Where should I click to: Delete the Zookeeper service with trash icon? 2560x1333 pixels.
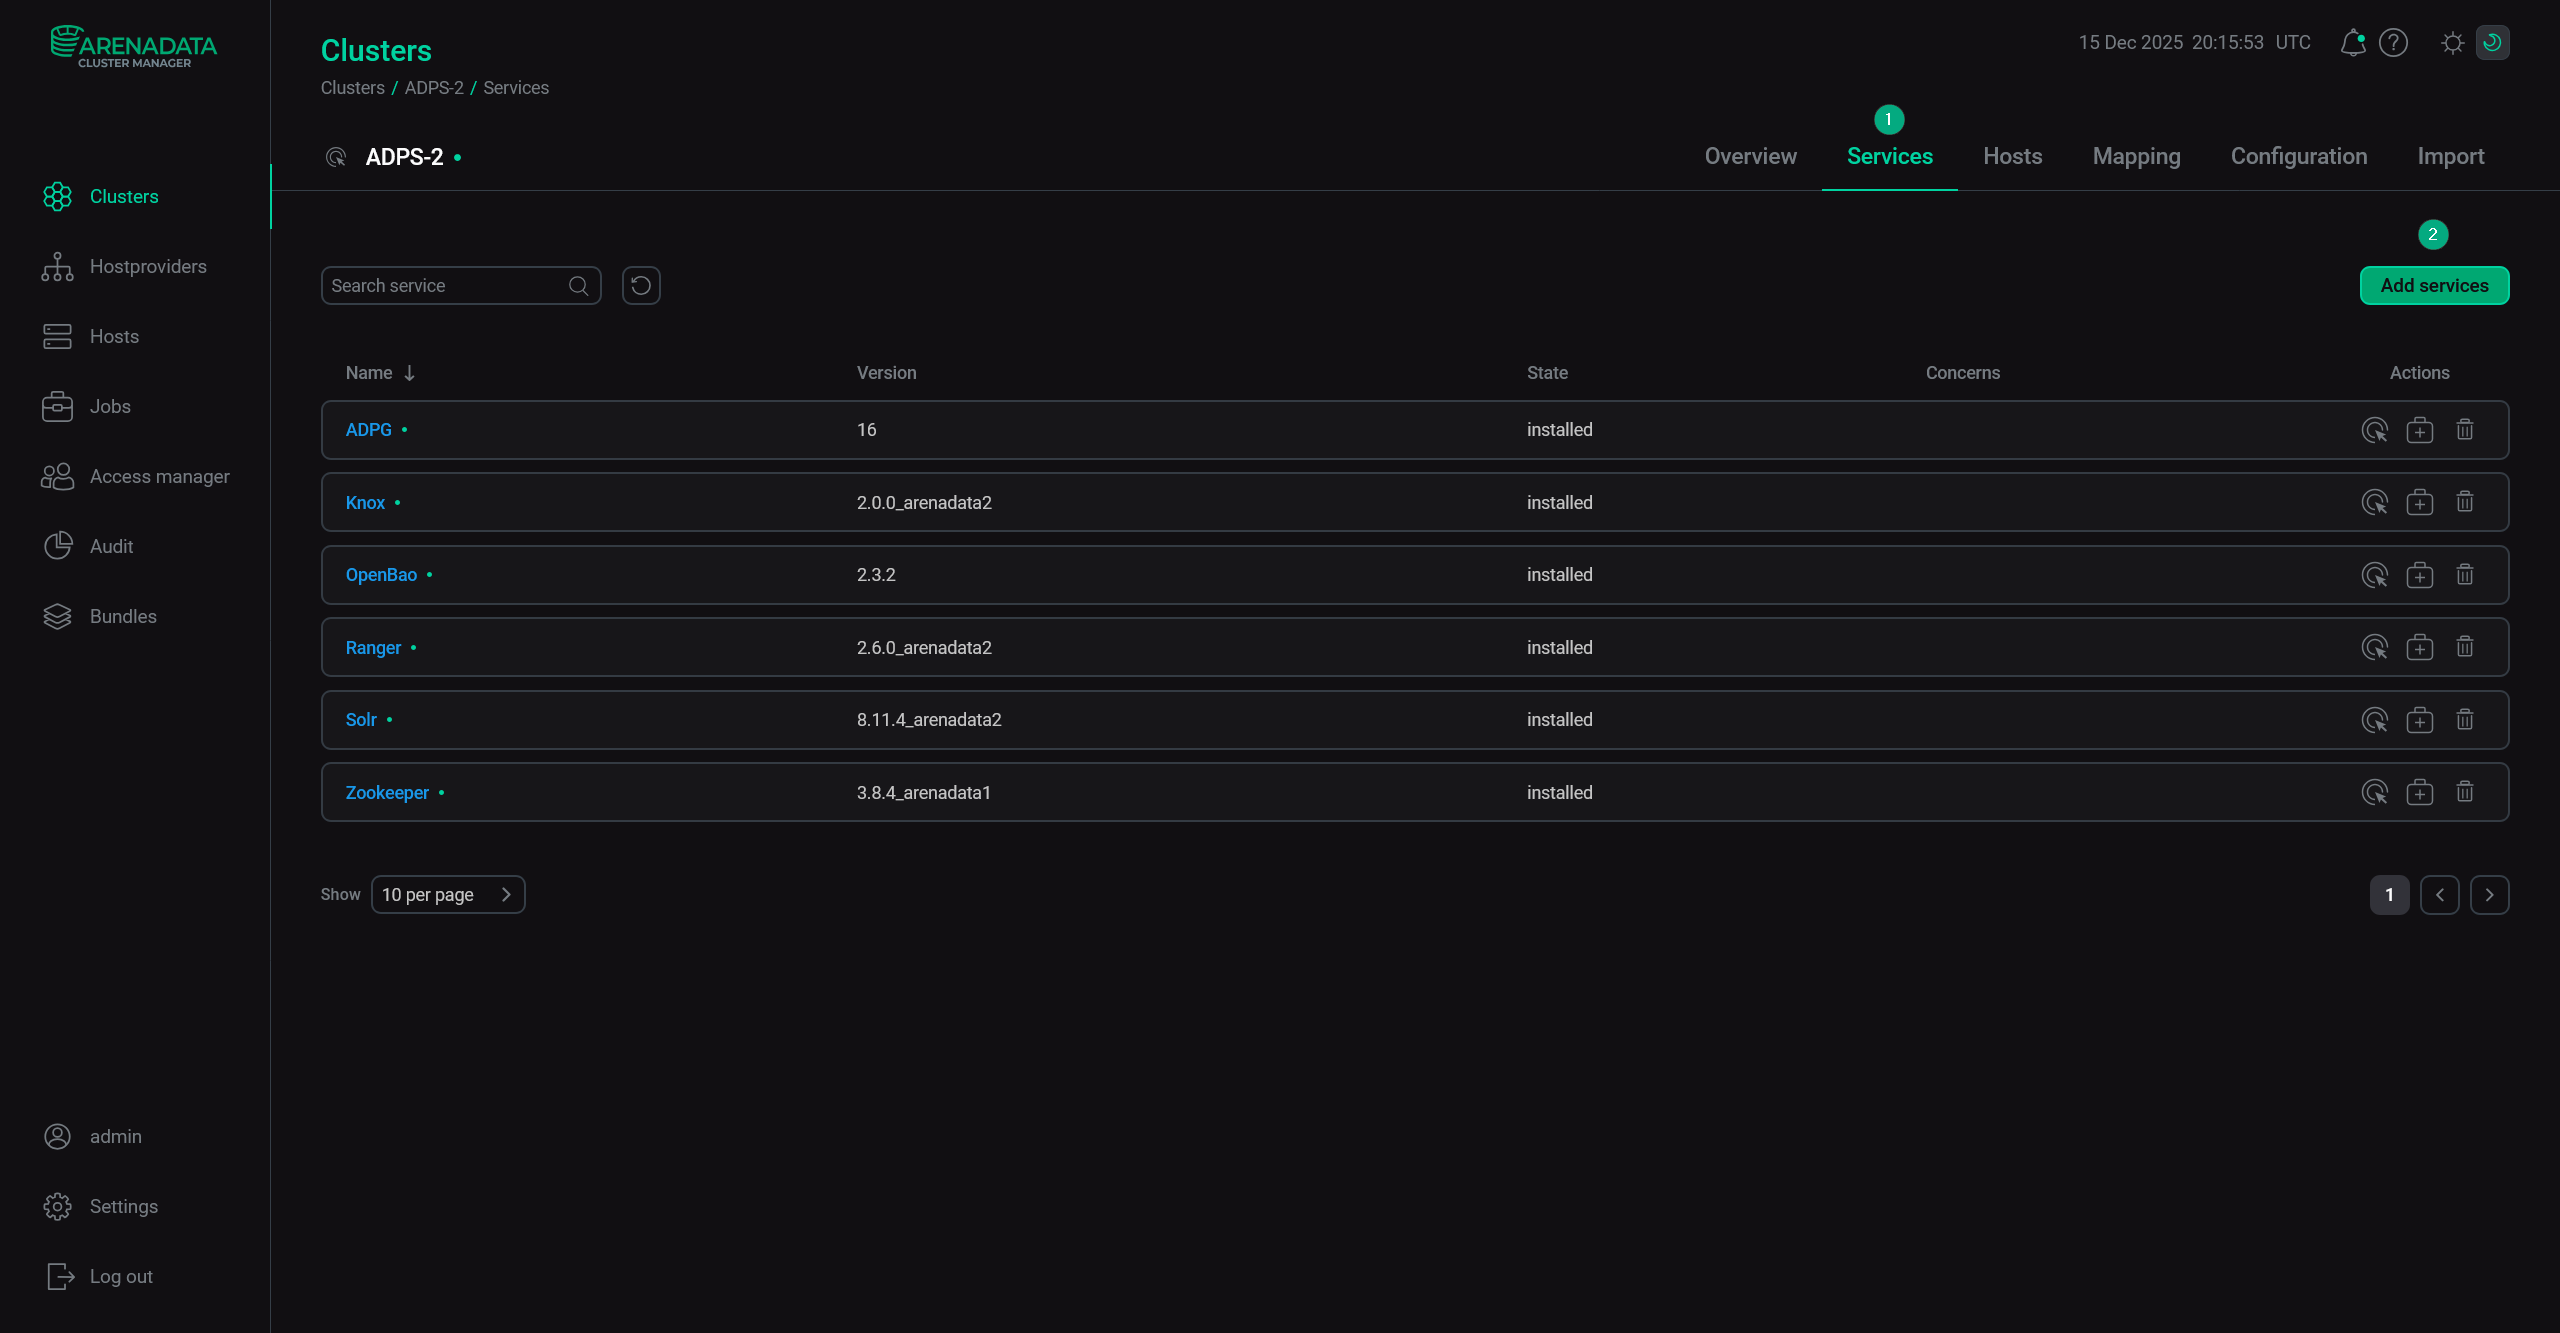[2465, 792]
